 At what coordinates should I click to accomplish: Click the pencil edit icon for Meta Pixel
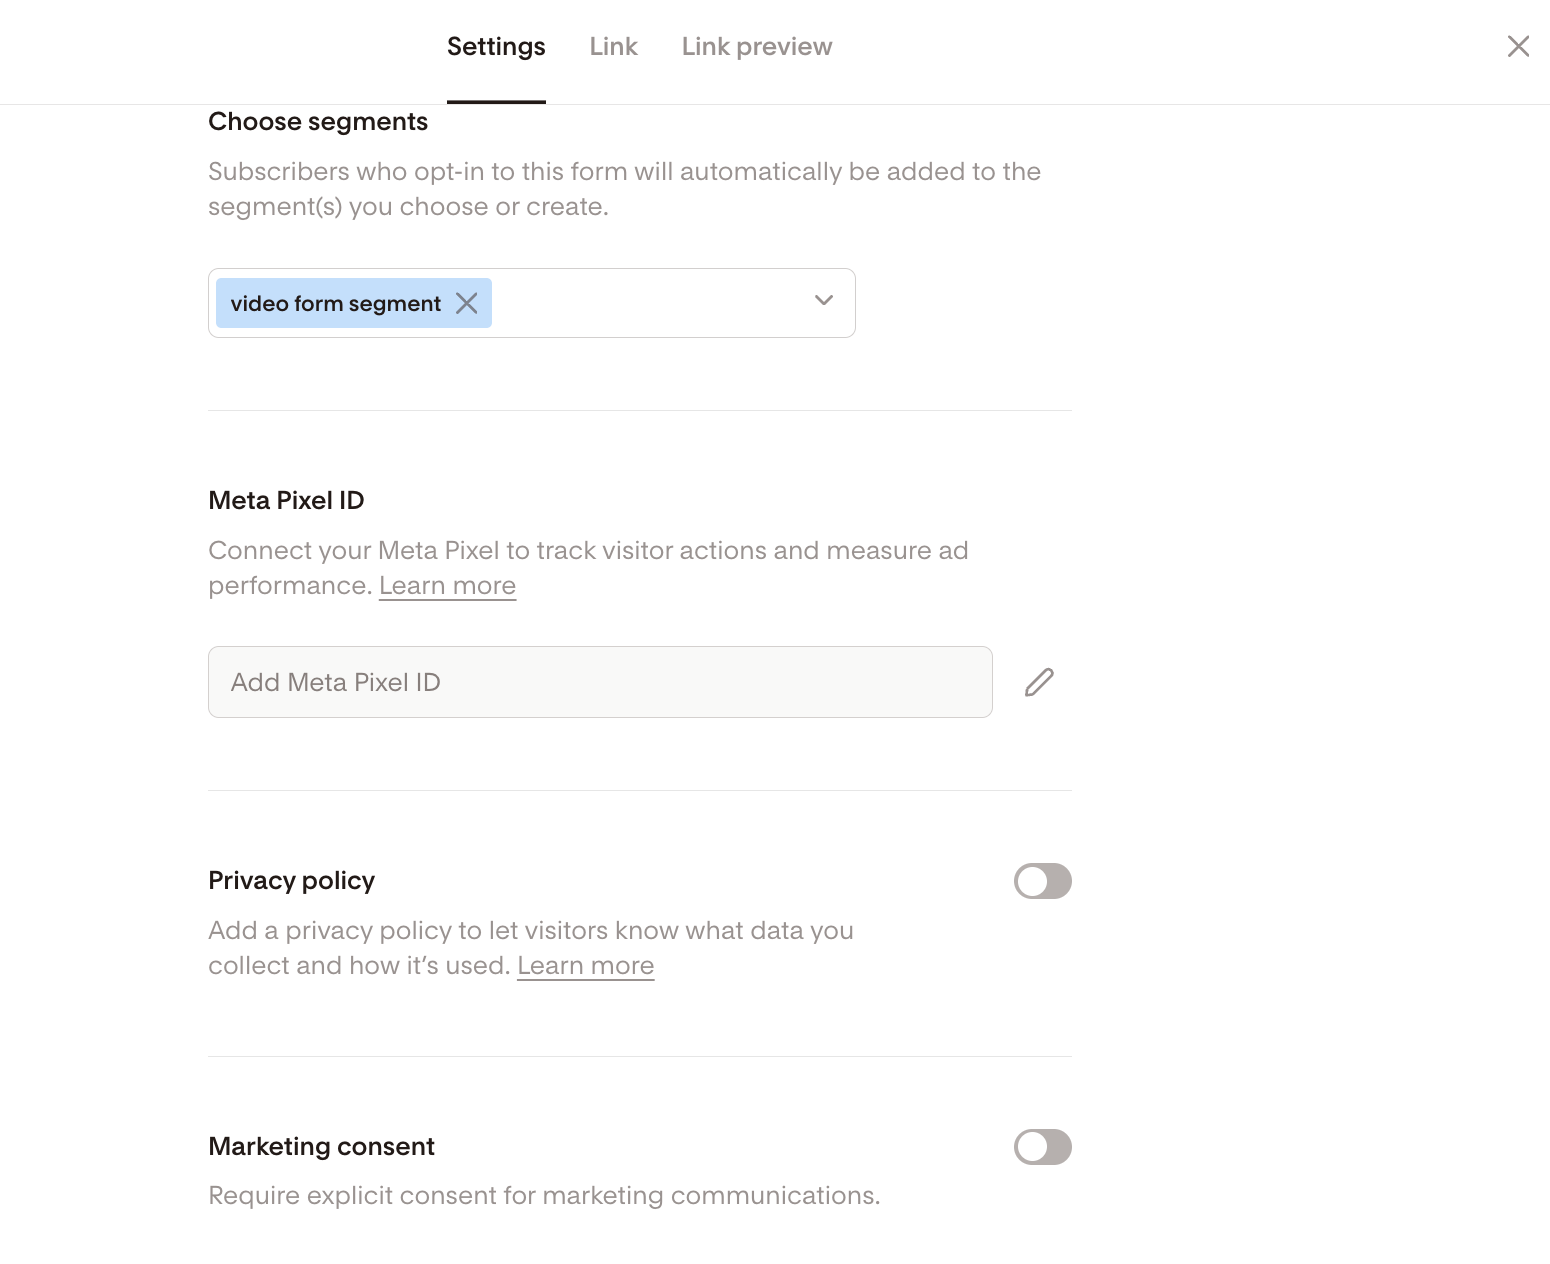pos(1039,682)
